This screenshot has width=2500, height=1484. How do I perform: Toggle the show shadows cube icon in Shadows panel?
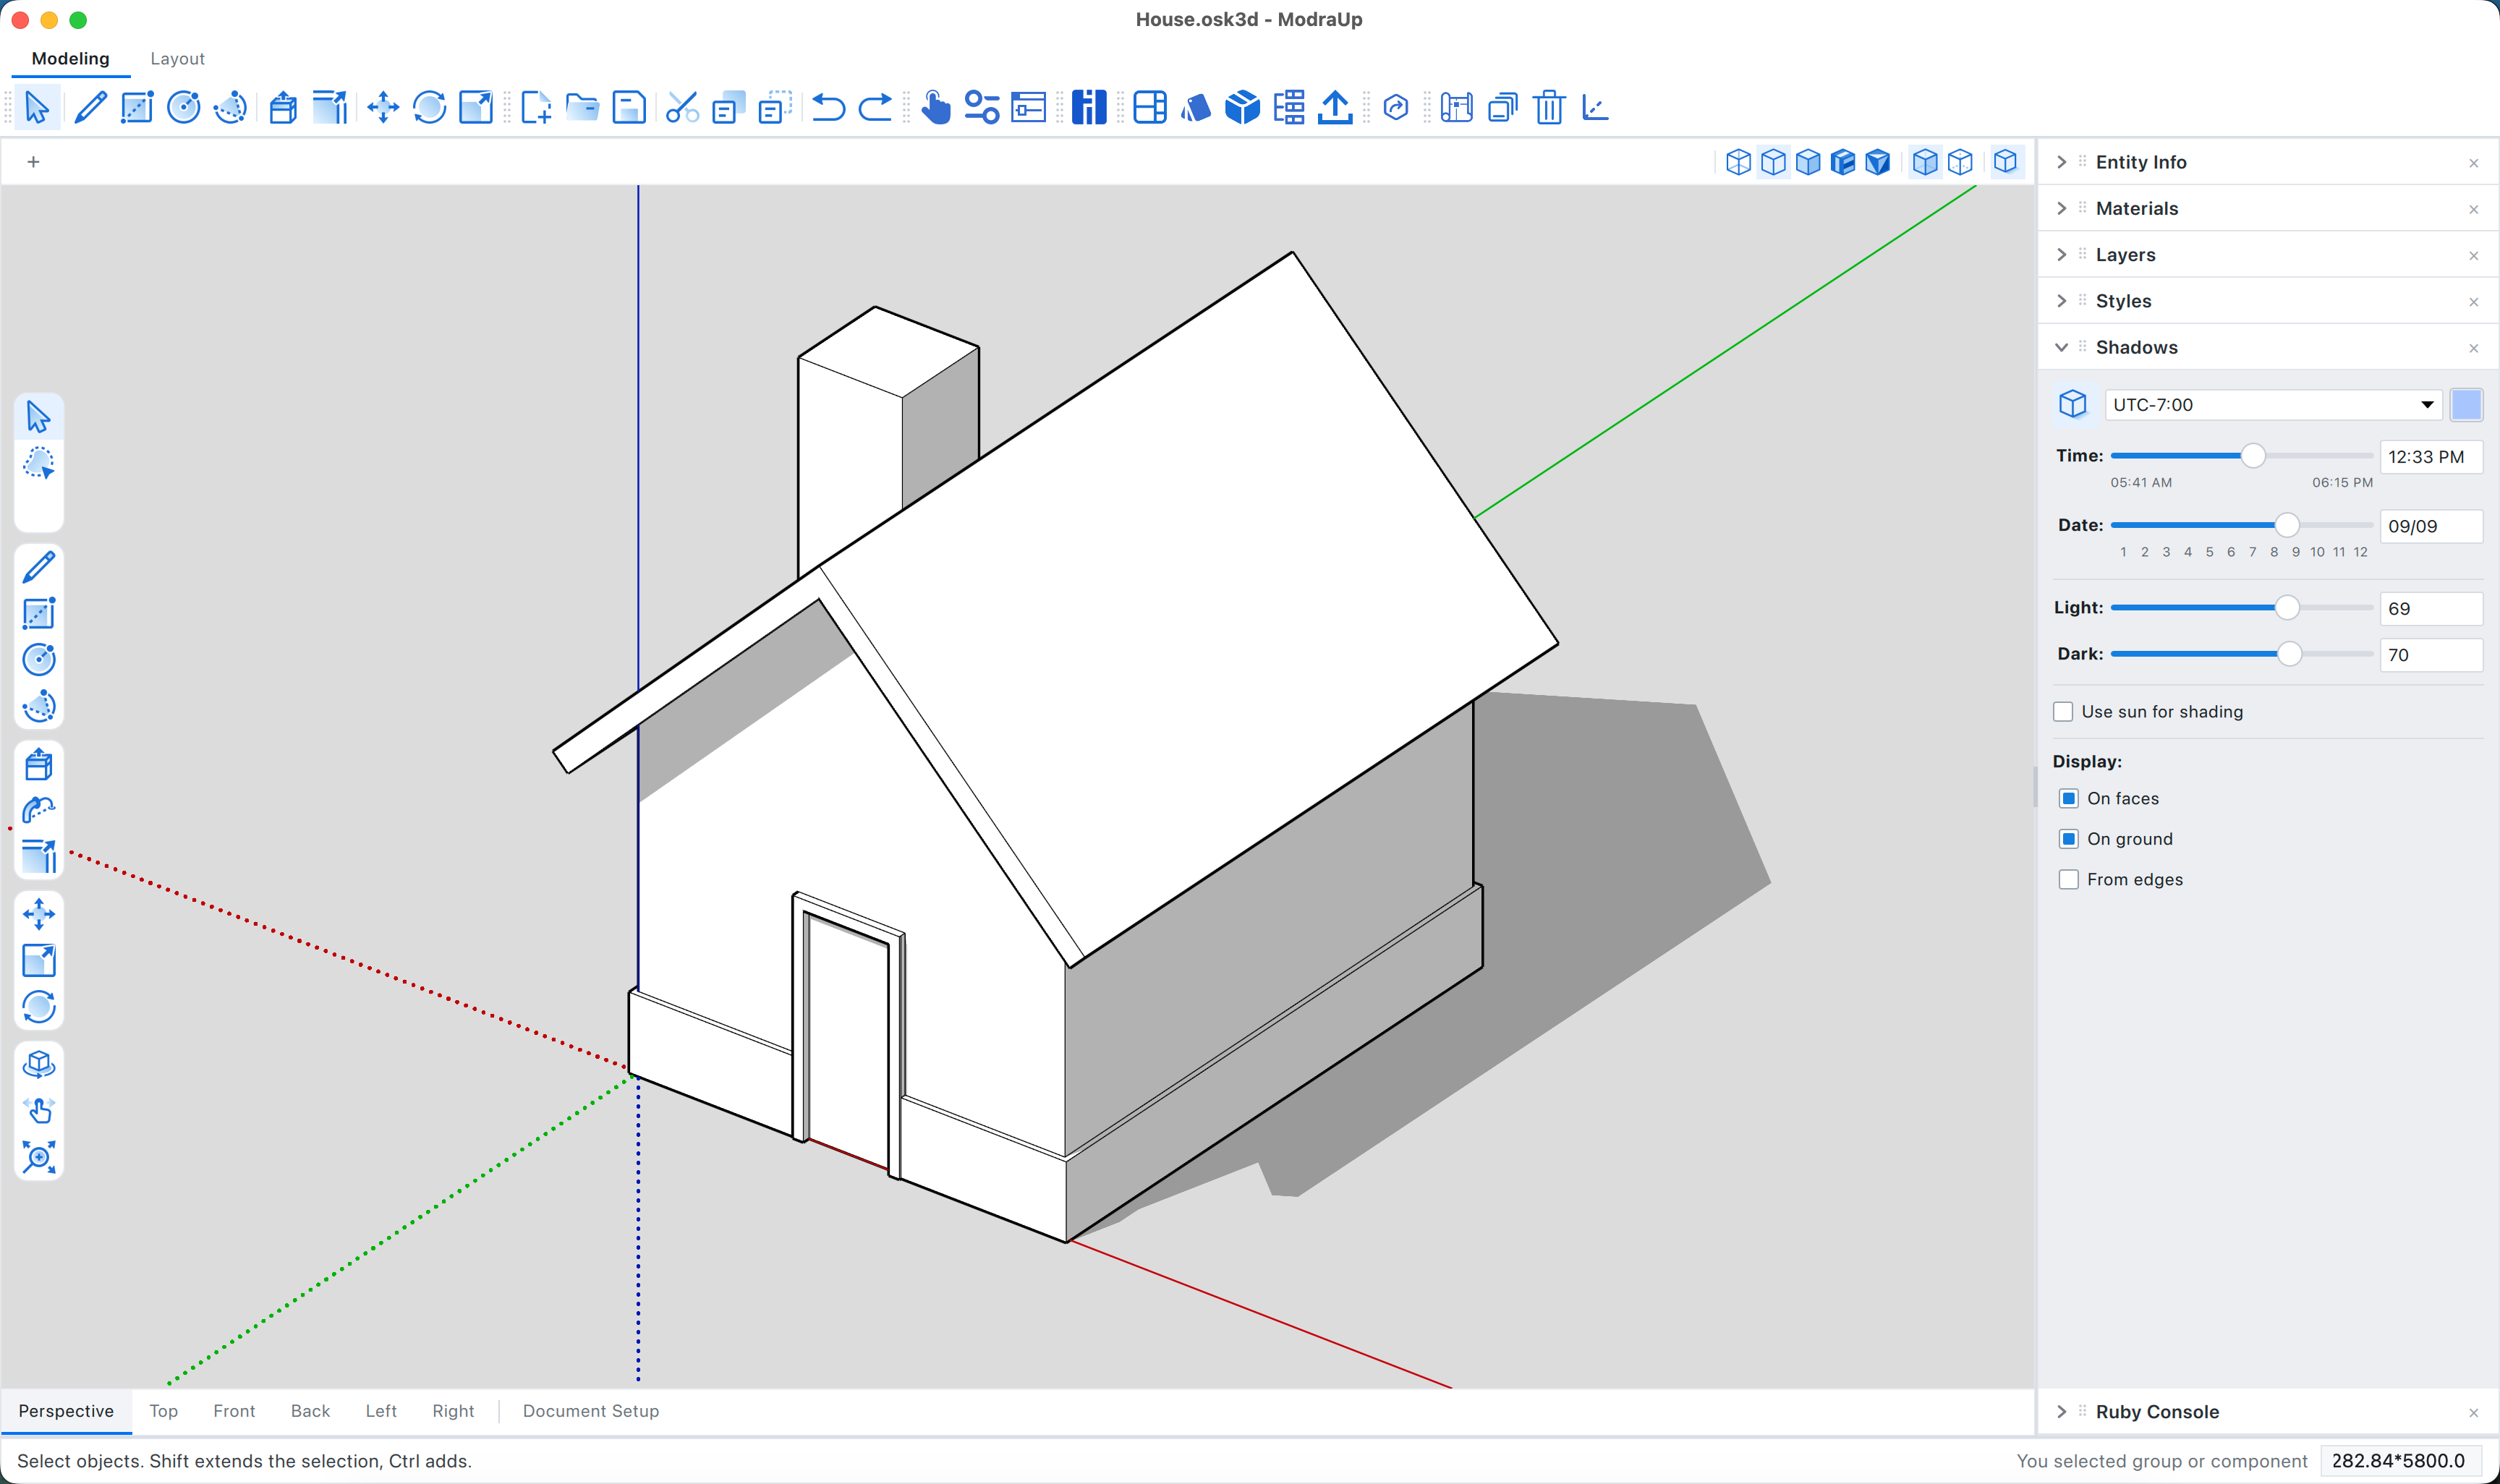(2073, 404)
